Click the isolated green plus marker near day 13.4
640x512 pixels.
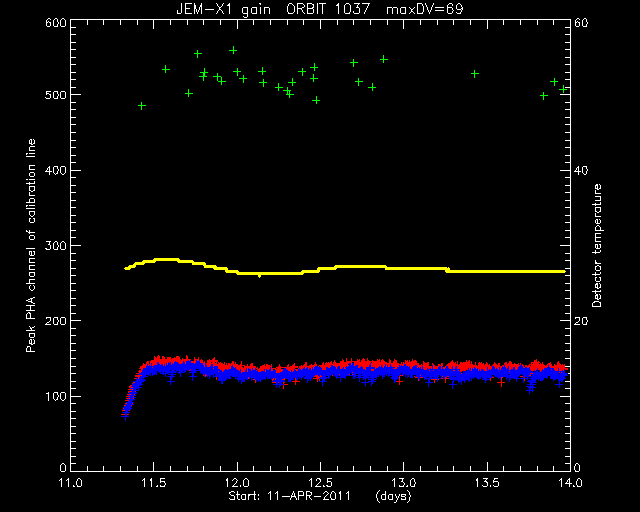475,74
